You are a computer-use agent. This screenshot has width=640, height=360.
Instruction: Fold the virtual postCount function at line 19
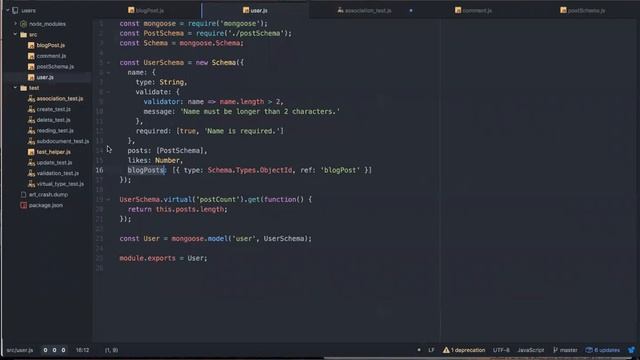click(x=109, y=200)
